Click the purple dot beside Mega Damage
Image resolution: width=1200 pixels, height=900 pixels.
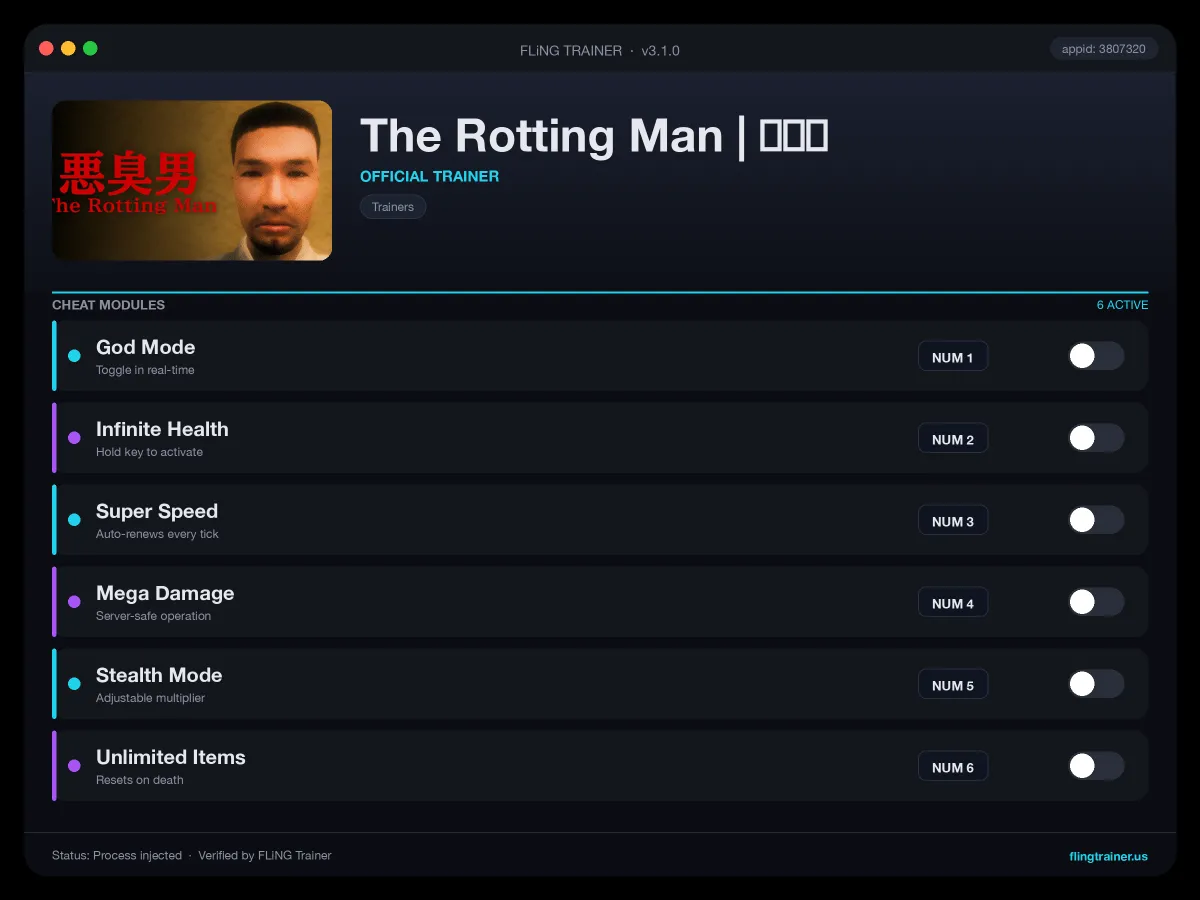point(74,602)
